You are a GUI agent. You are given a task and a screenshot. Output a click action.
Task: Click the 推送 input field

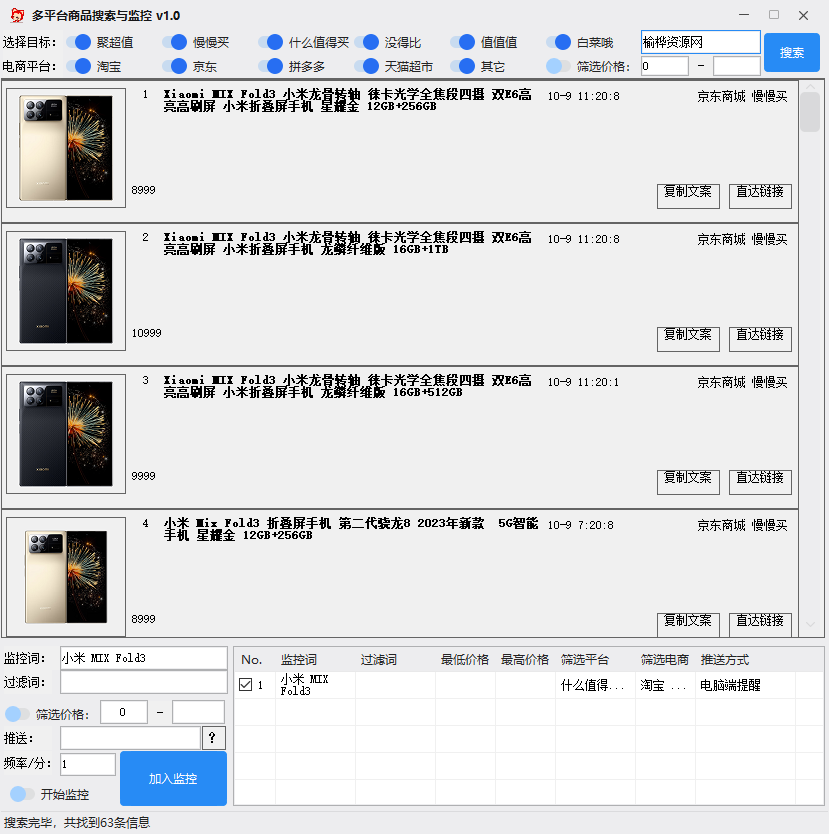(x=130, y=738)
